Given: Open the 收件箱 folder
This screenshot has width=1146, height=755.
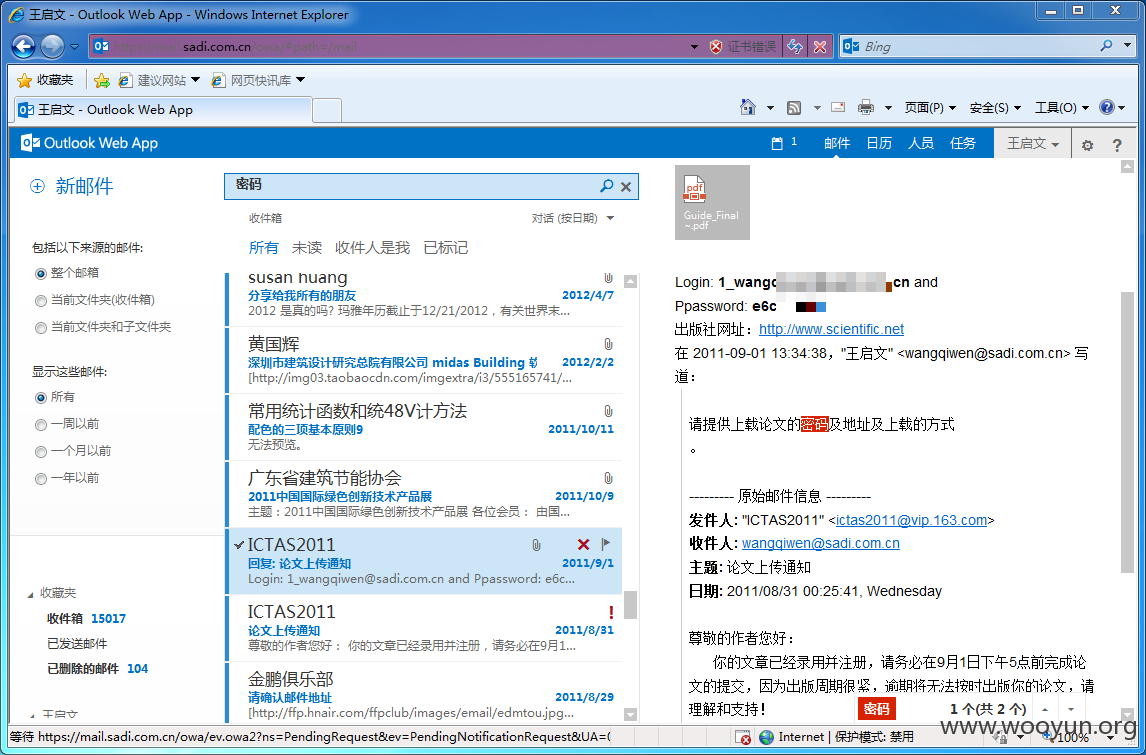Looking at the screenshot, I should click(64, 618).
